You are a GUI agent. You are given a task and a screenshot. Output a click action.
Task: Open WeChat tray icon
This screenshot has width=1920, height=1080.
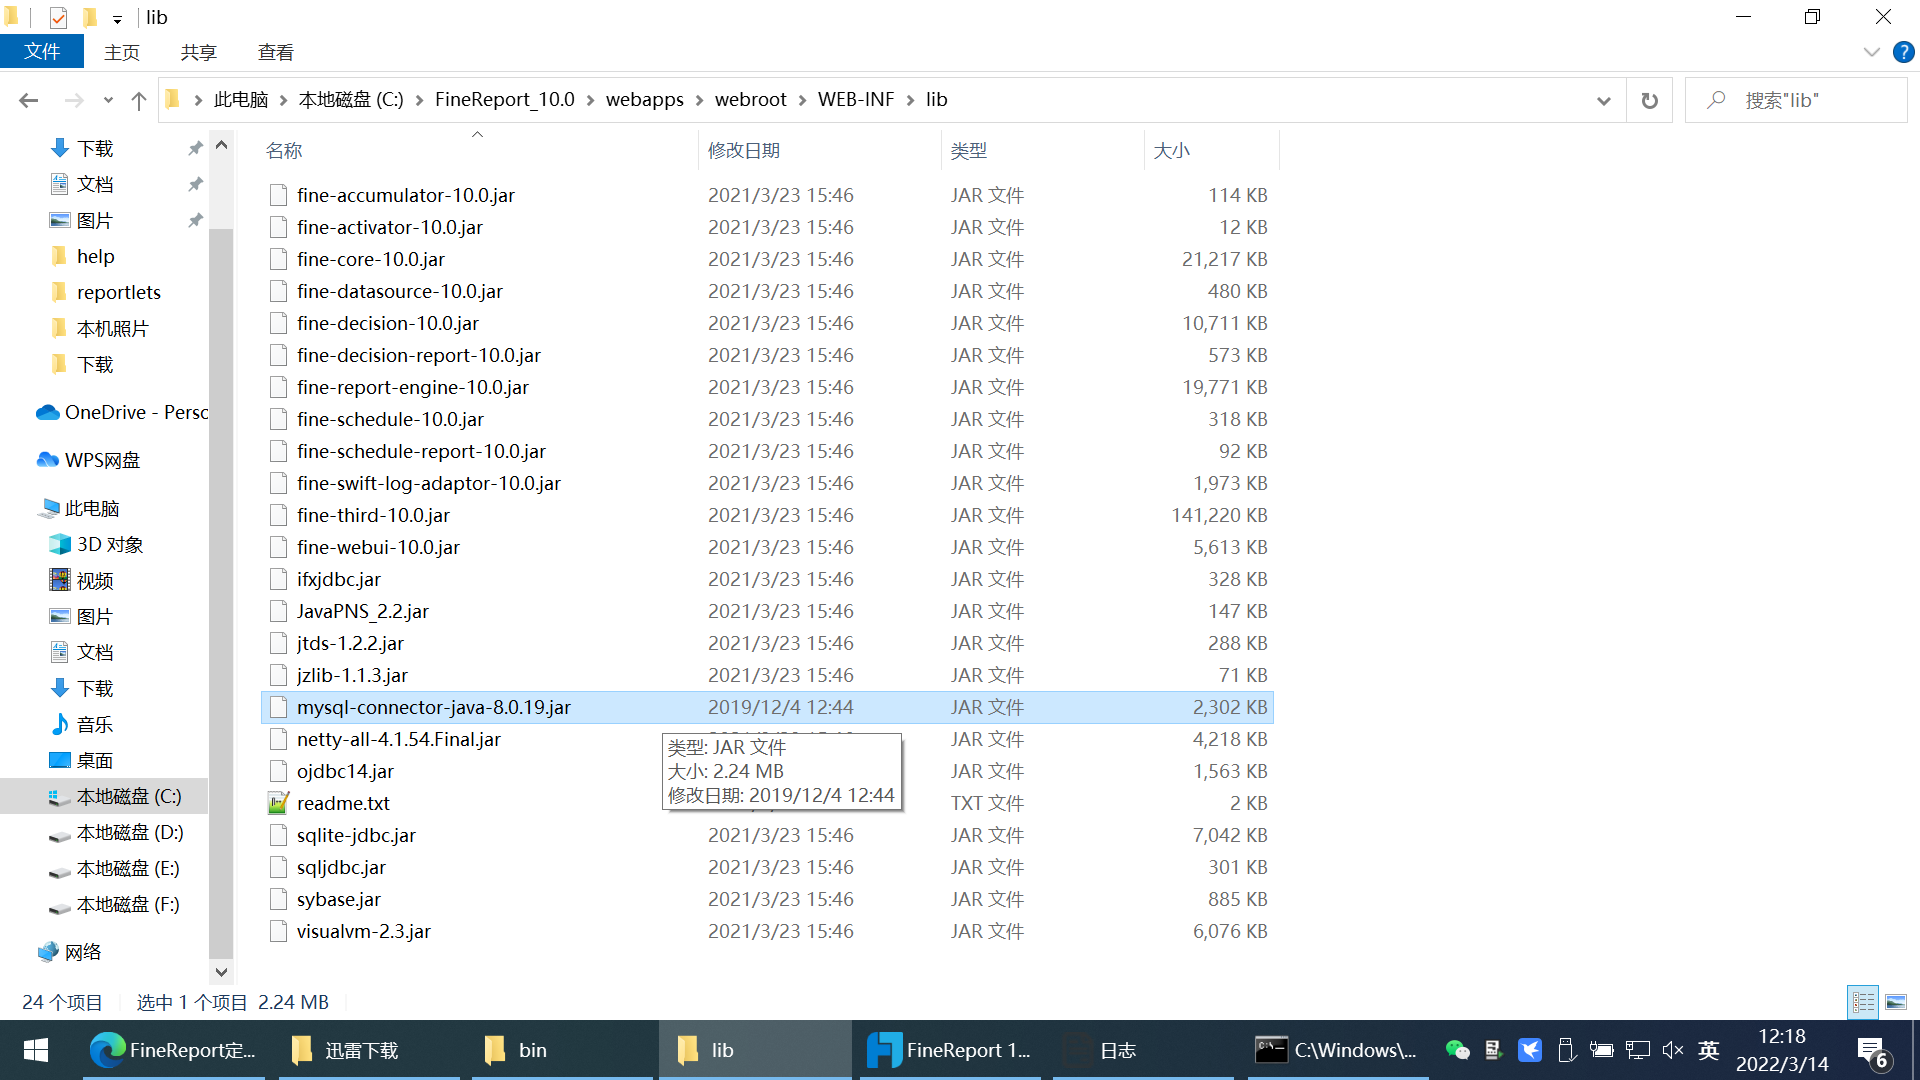tap(1457, 1050)
